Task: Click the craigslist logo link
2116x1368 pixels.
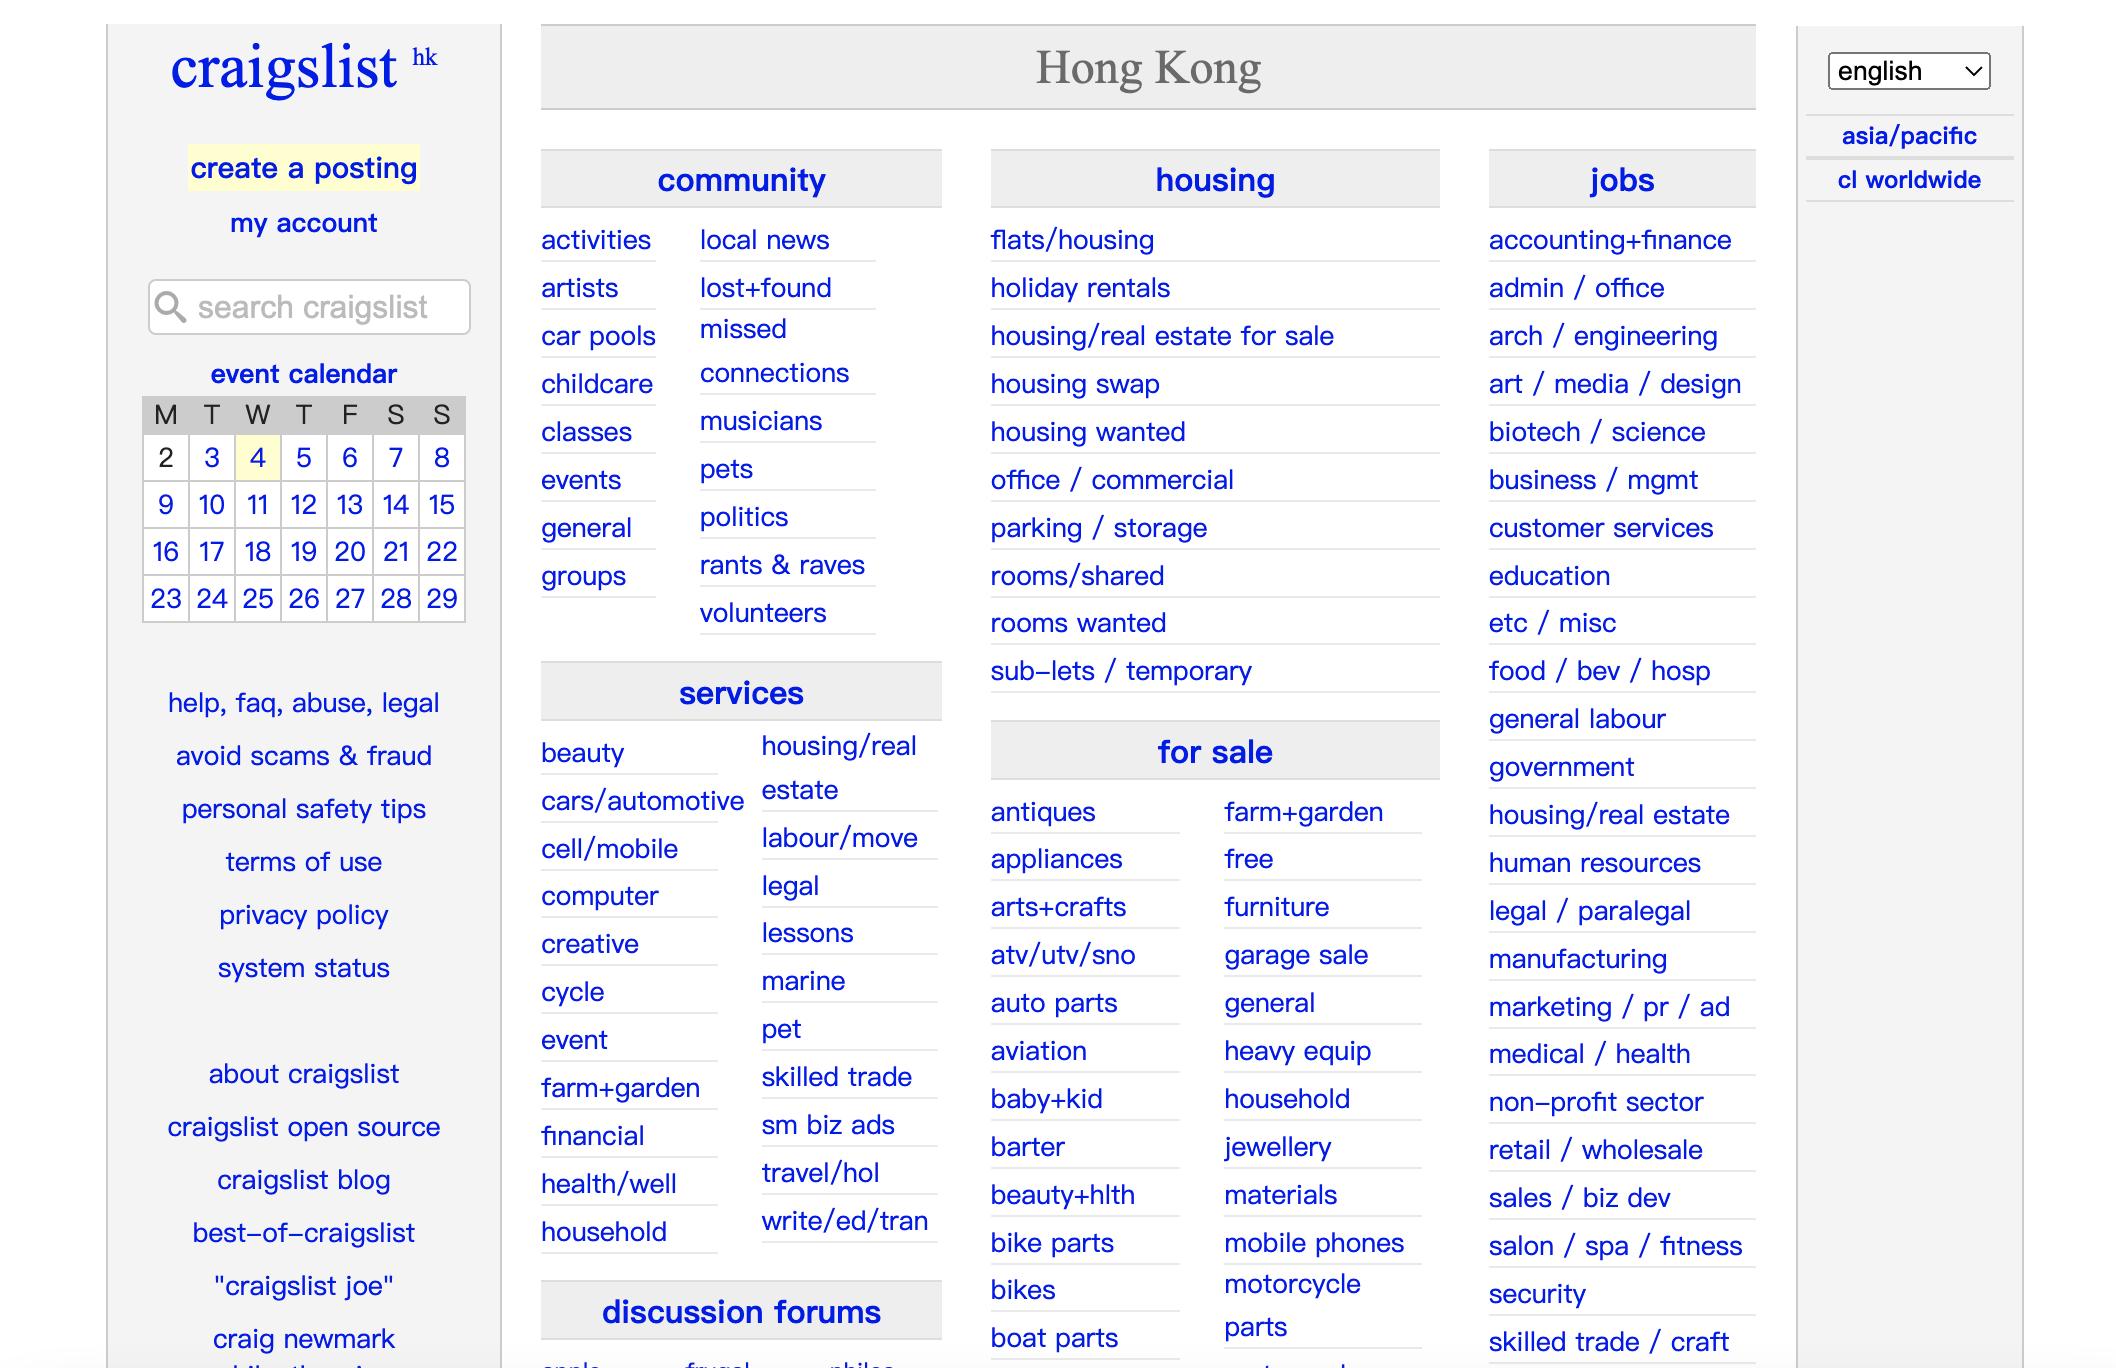Action: point(284,68)
